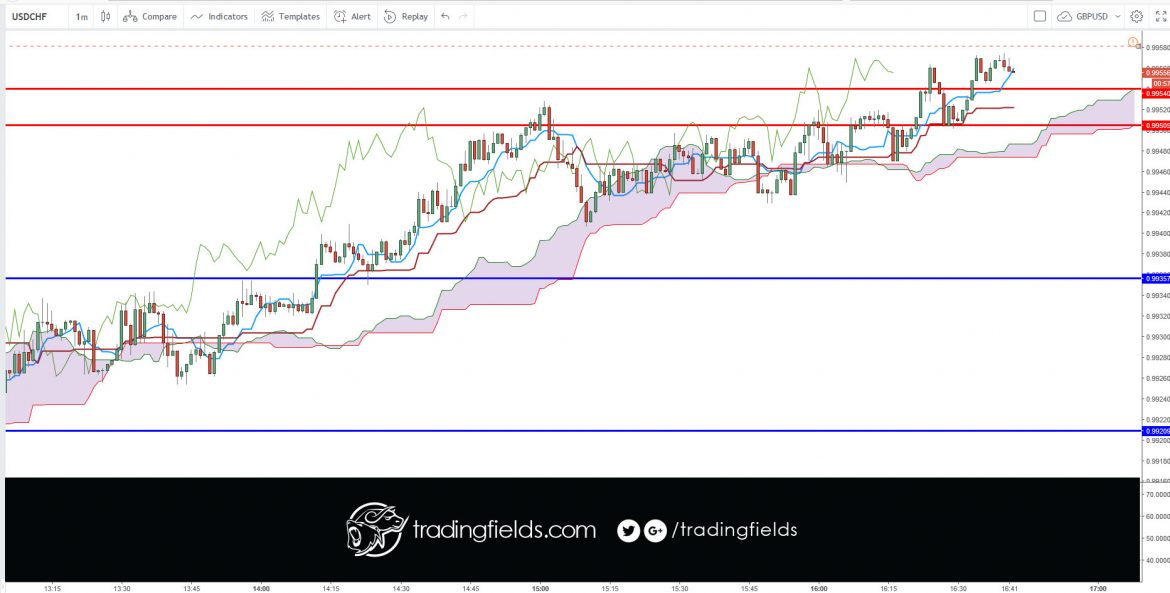This screenshot has height=593, width=1170.
Task: Open chart settings with the gear icon
Action: point(1136,16)
